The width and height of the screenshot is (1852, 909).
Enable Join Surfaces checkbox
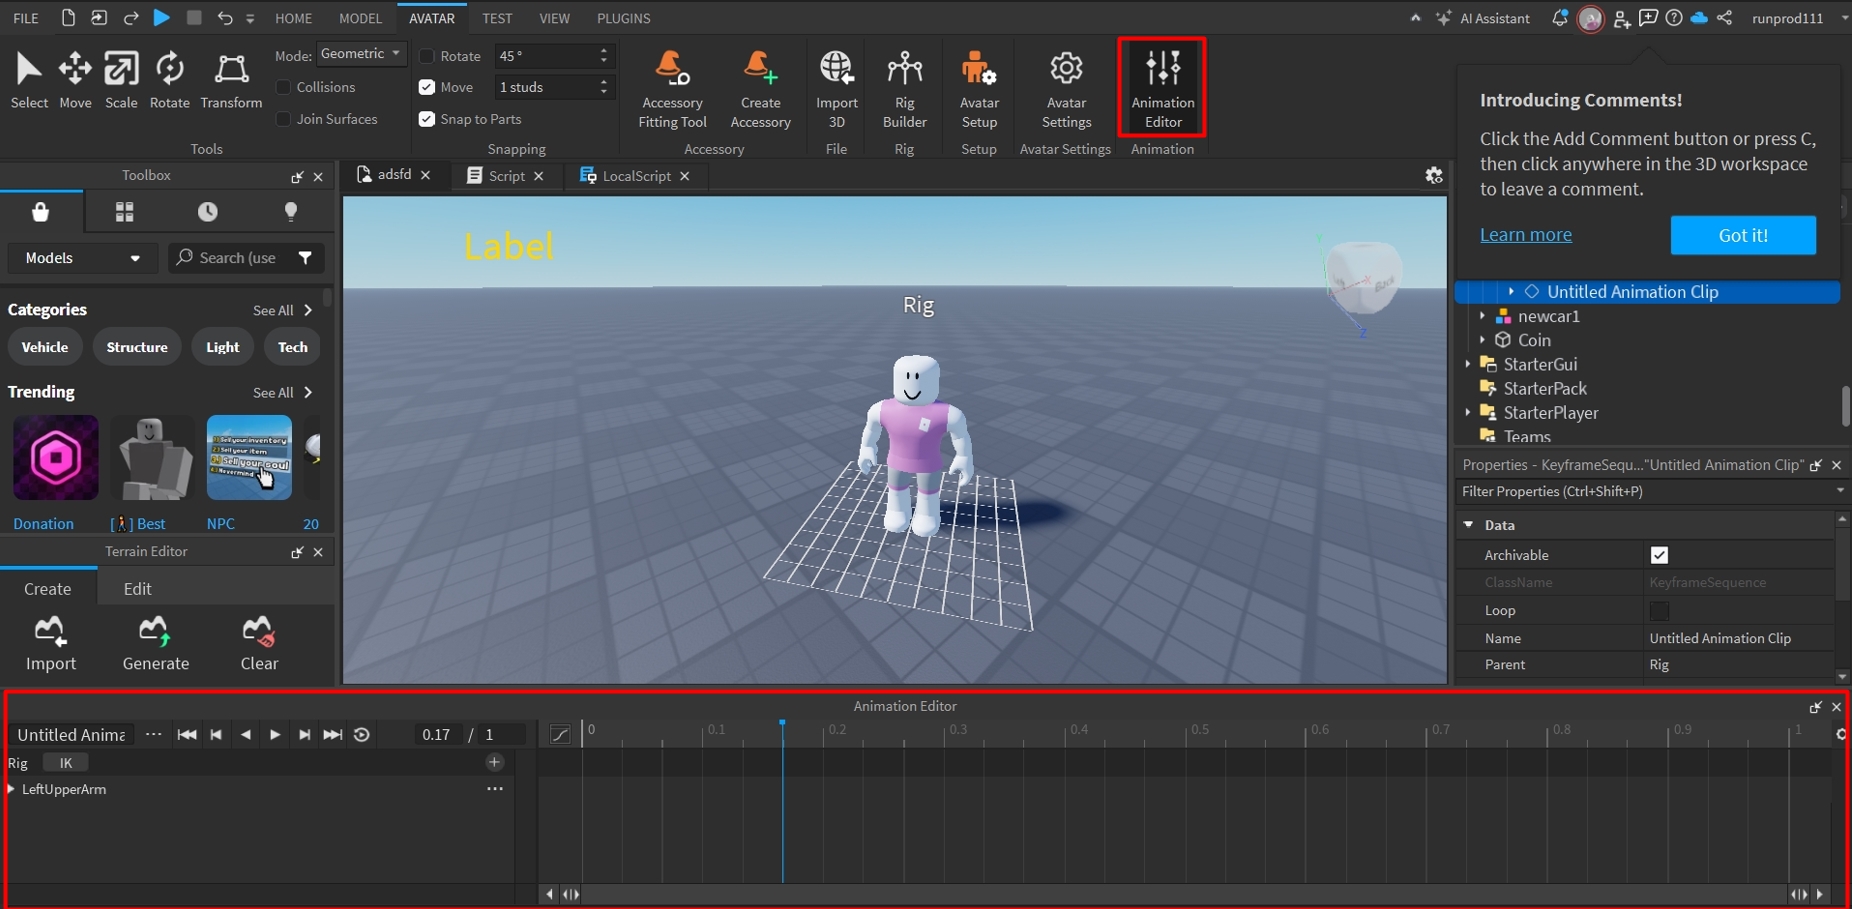tap(283, 119)
